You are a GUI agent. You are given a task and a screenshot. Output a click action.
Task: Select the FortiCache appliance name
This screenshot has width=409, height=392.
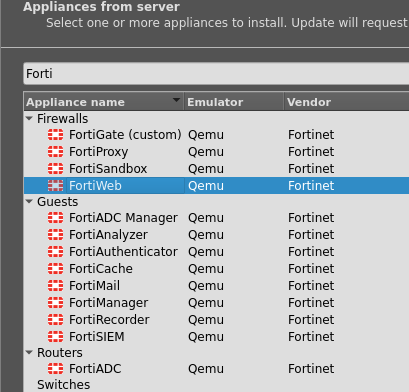[x=101, y=269]
